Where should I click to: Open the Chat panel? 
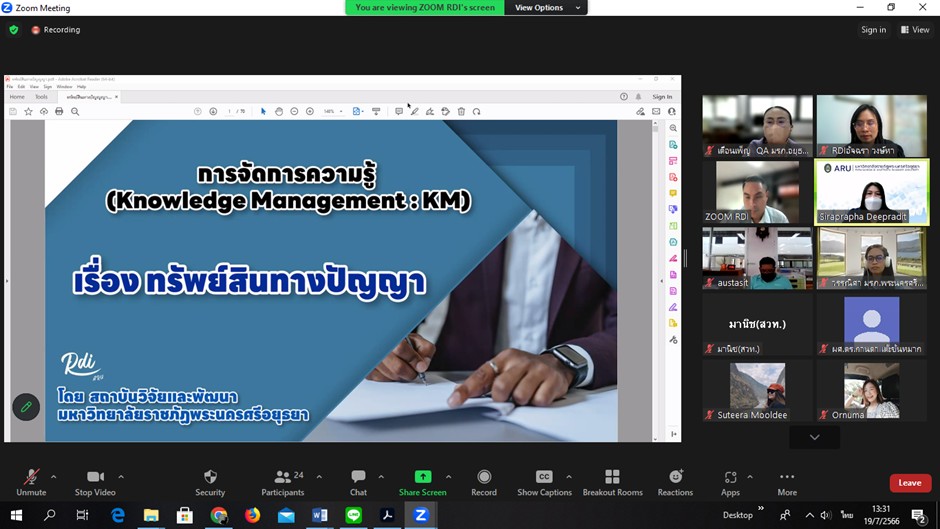358,483
